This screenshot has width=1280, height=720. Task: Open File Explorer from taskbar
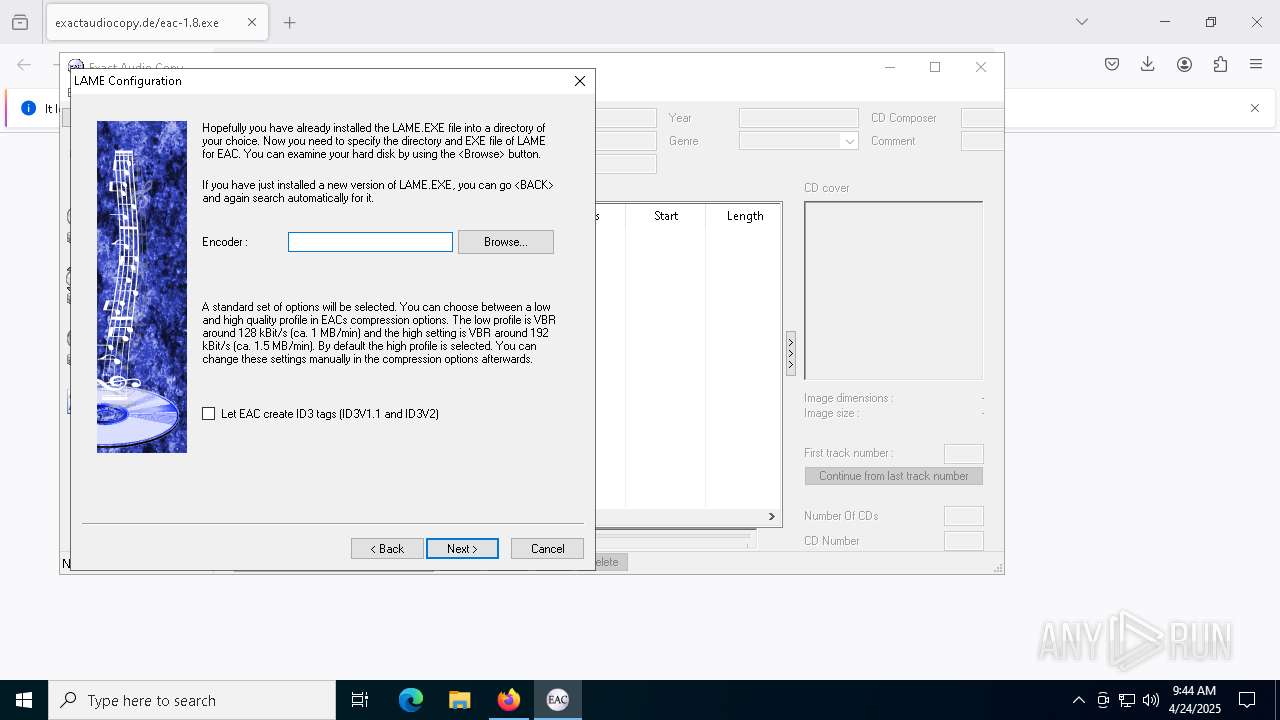(460, 700)
